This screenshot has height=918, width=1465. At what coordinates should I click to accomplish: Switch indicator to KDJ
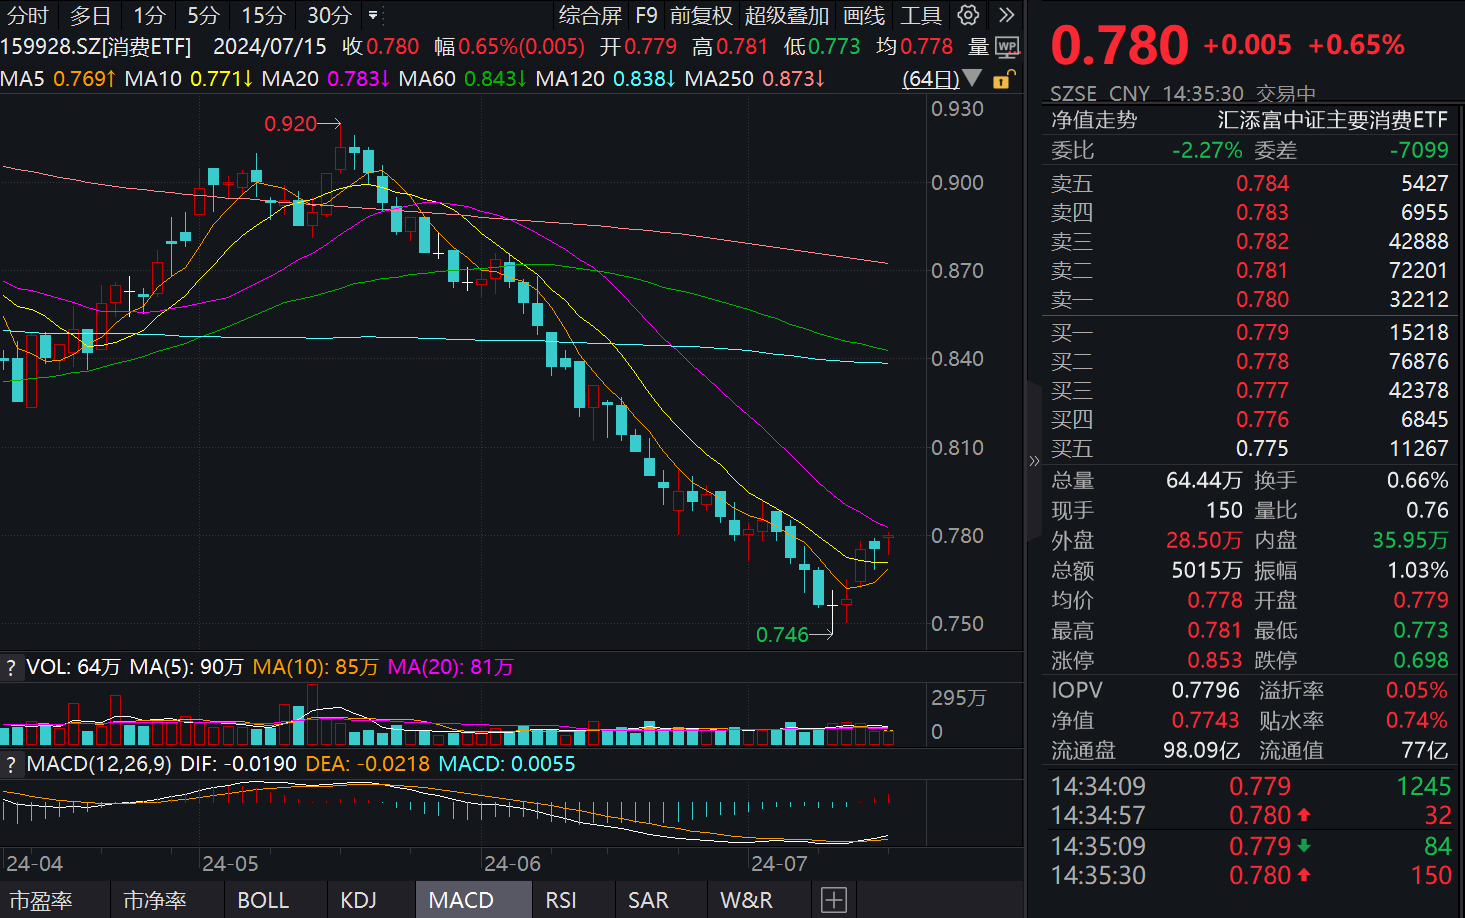358,900
